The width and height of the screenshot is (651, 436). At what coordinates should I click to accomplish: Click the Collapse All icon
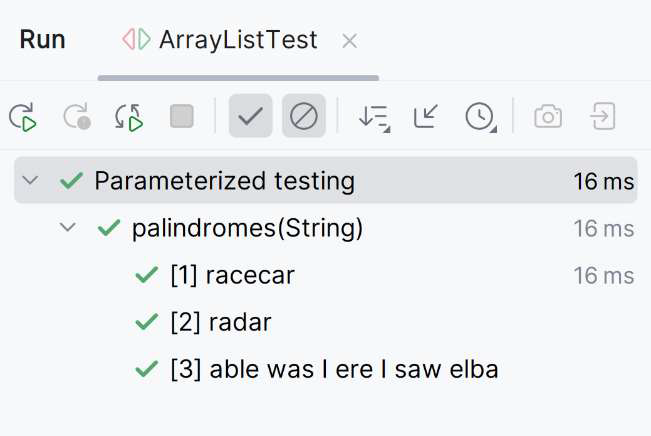point(426,116)
